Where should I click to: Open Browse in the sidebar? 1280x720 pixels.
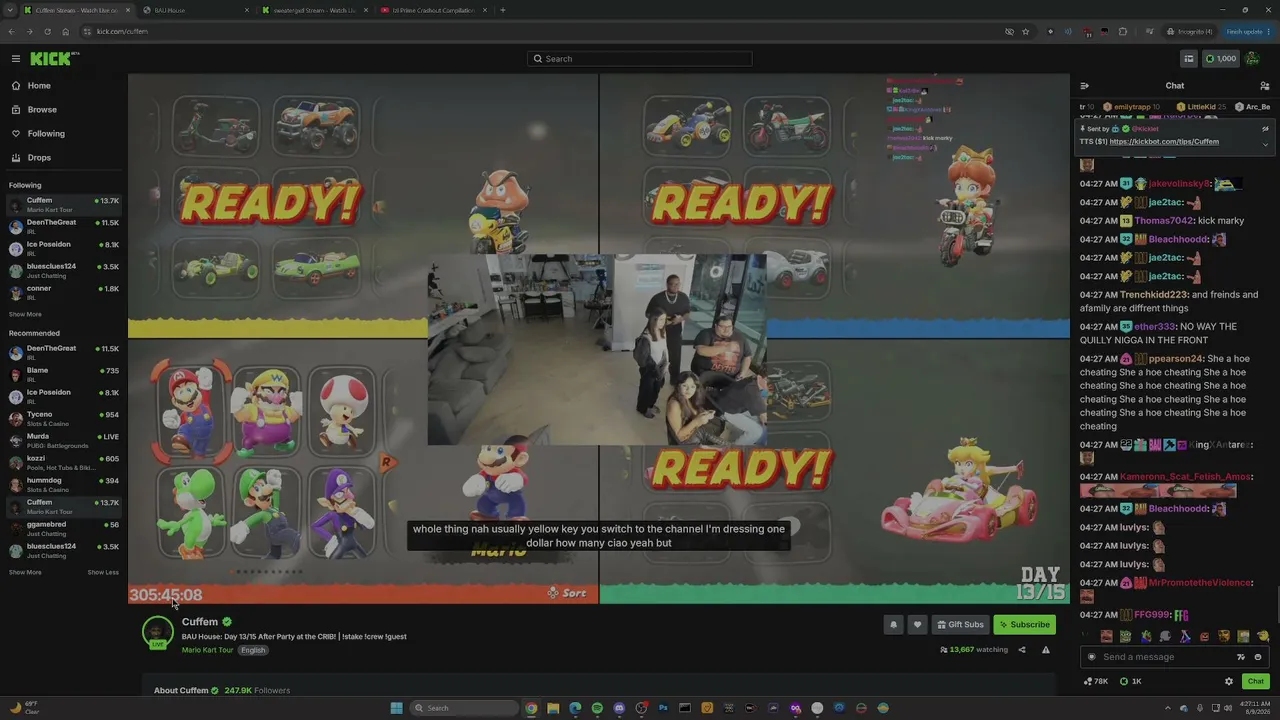point(42,110)
